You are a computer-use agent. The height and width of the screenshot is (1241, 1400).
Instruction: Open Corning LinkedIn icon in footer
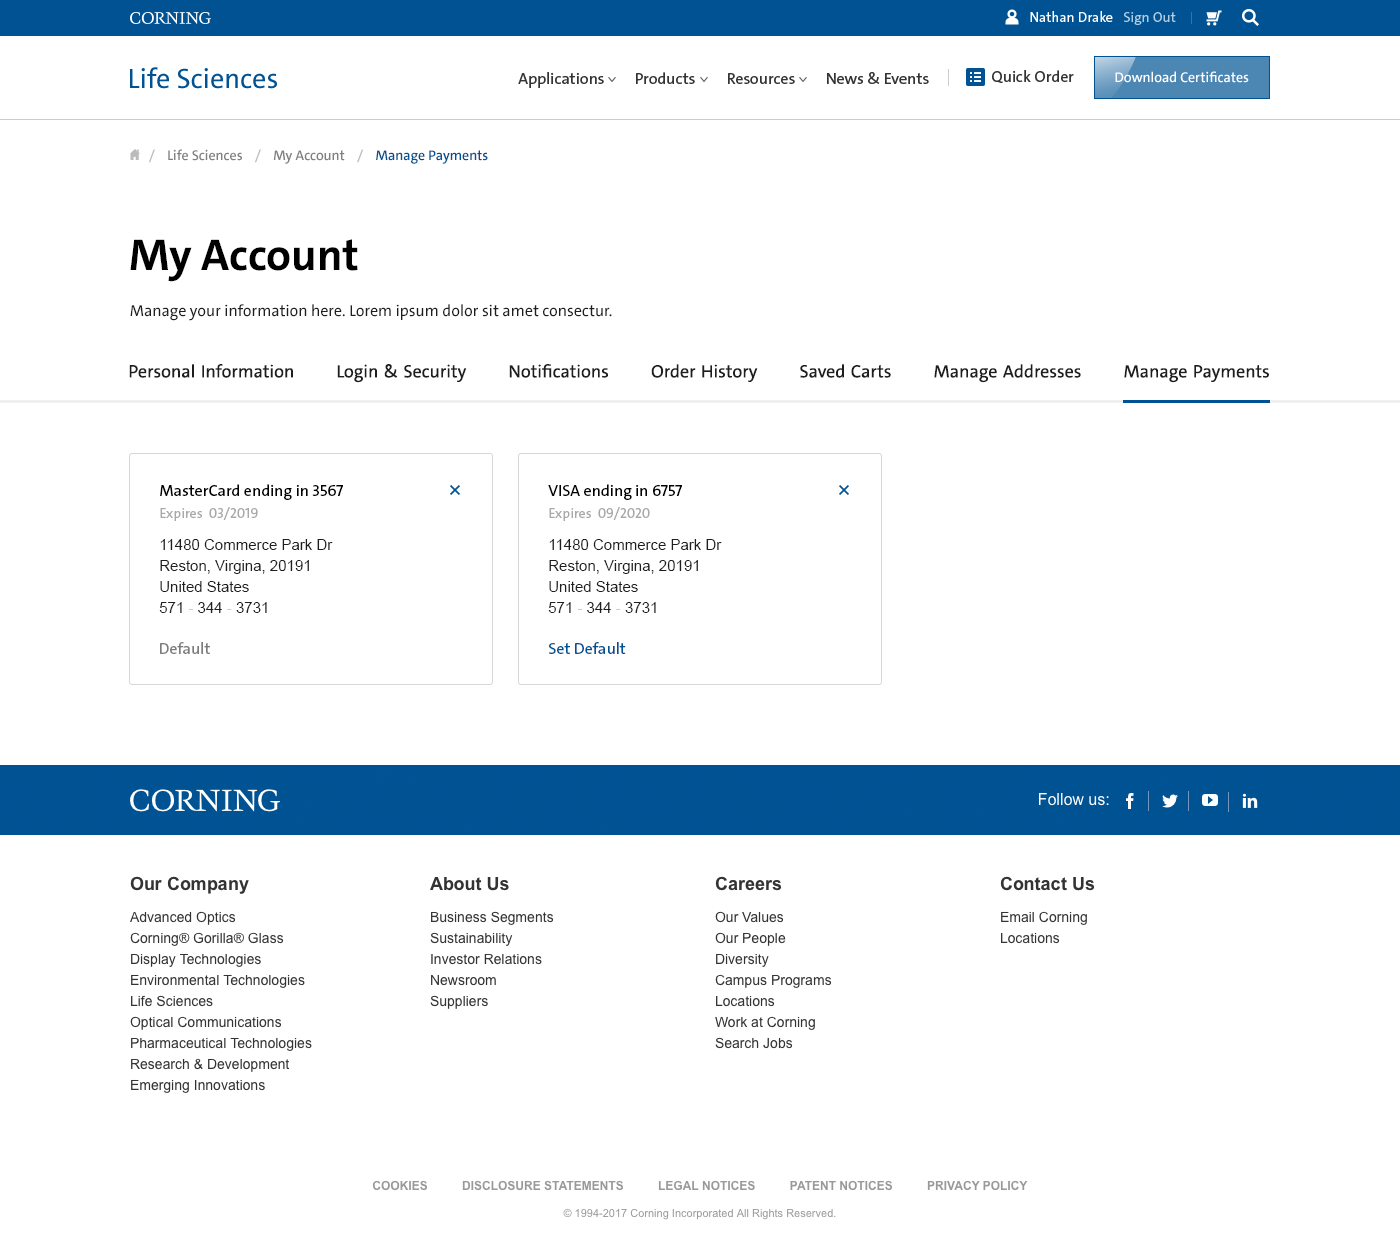point(1250,801)
